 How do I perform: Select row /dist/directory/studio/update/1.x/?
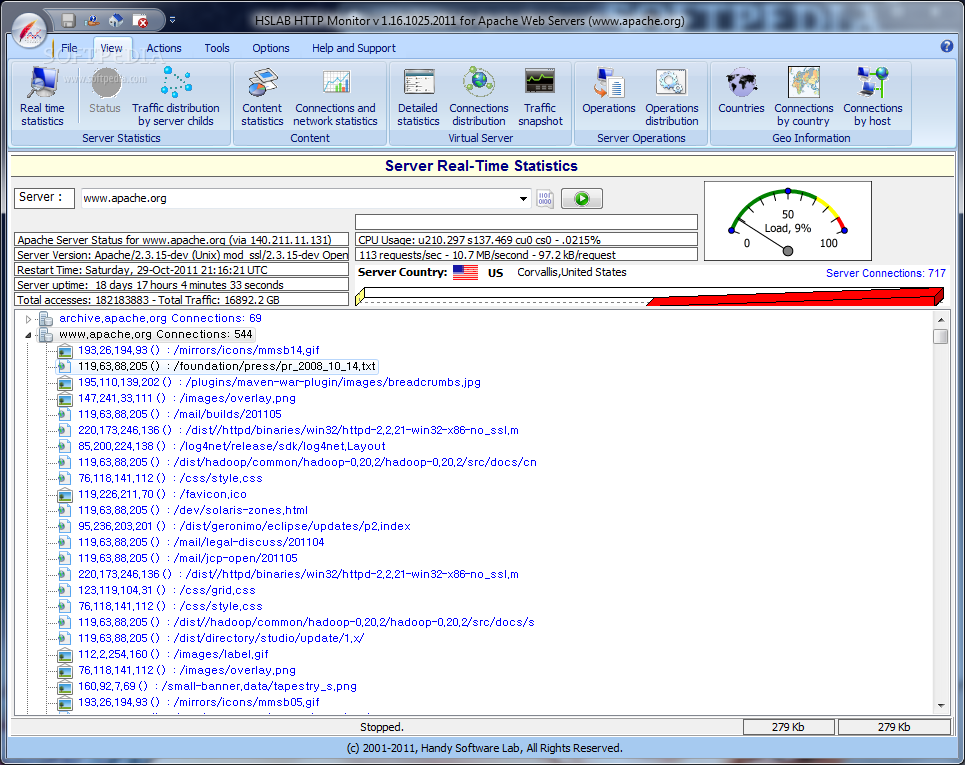click(221, 638)
